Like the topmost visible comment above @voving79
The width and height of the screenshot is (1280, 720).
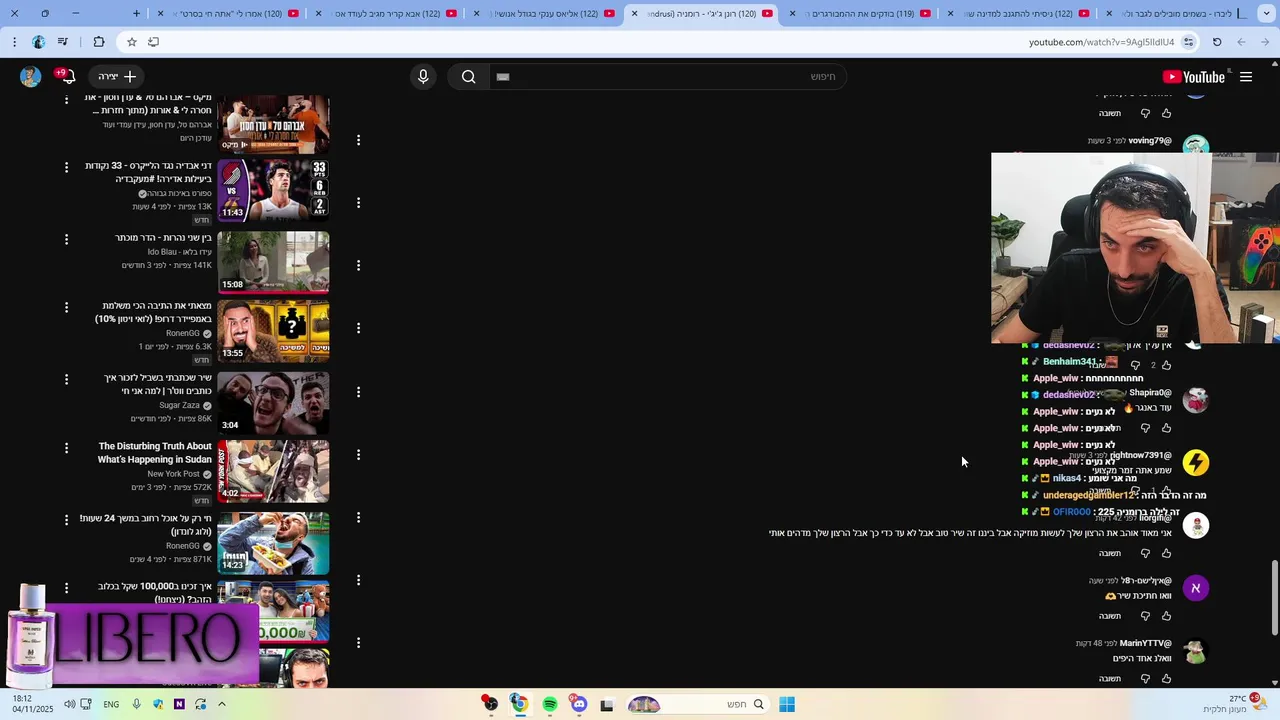[x=1166, y=113]
